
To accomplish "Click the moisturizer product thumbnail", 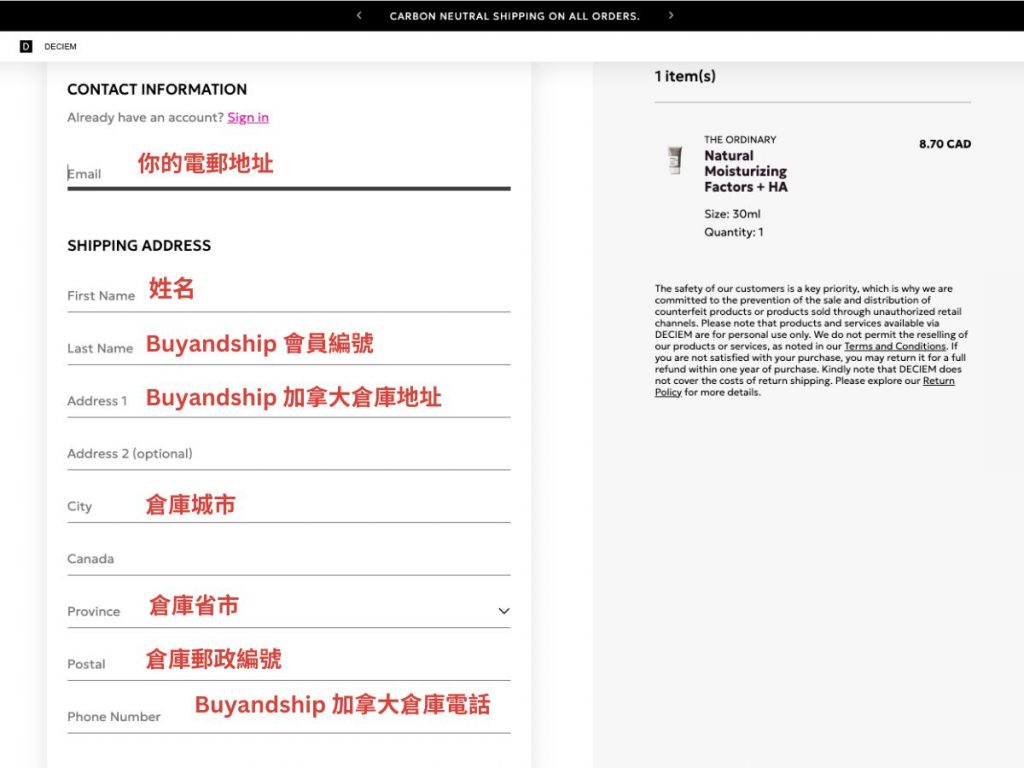I will click(675, 160).
